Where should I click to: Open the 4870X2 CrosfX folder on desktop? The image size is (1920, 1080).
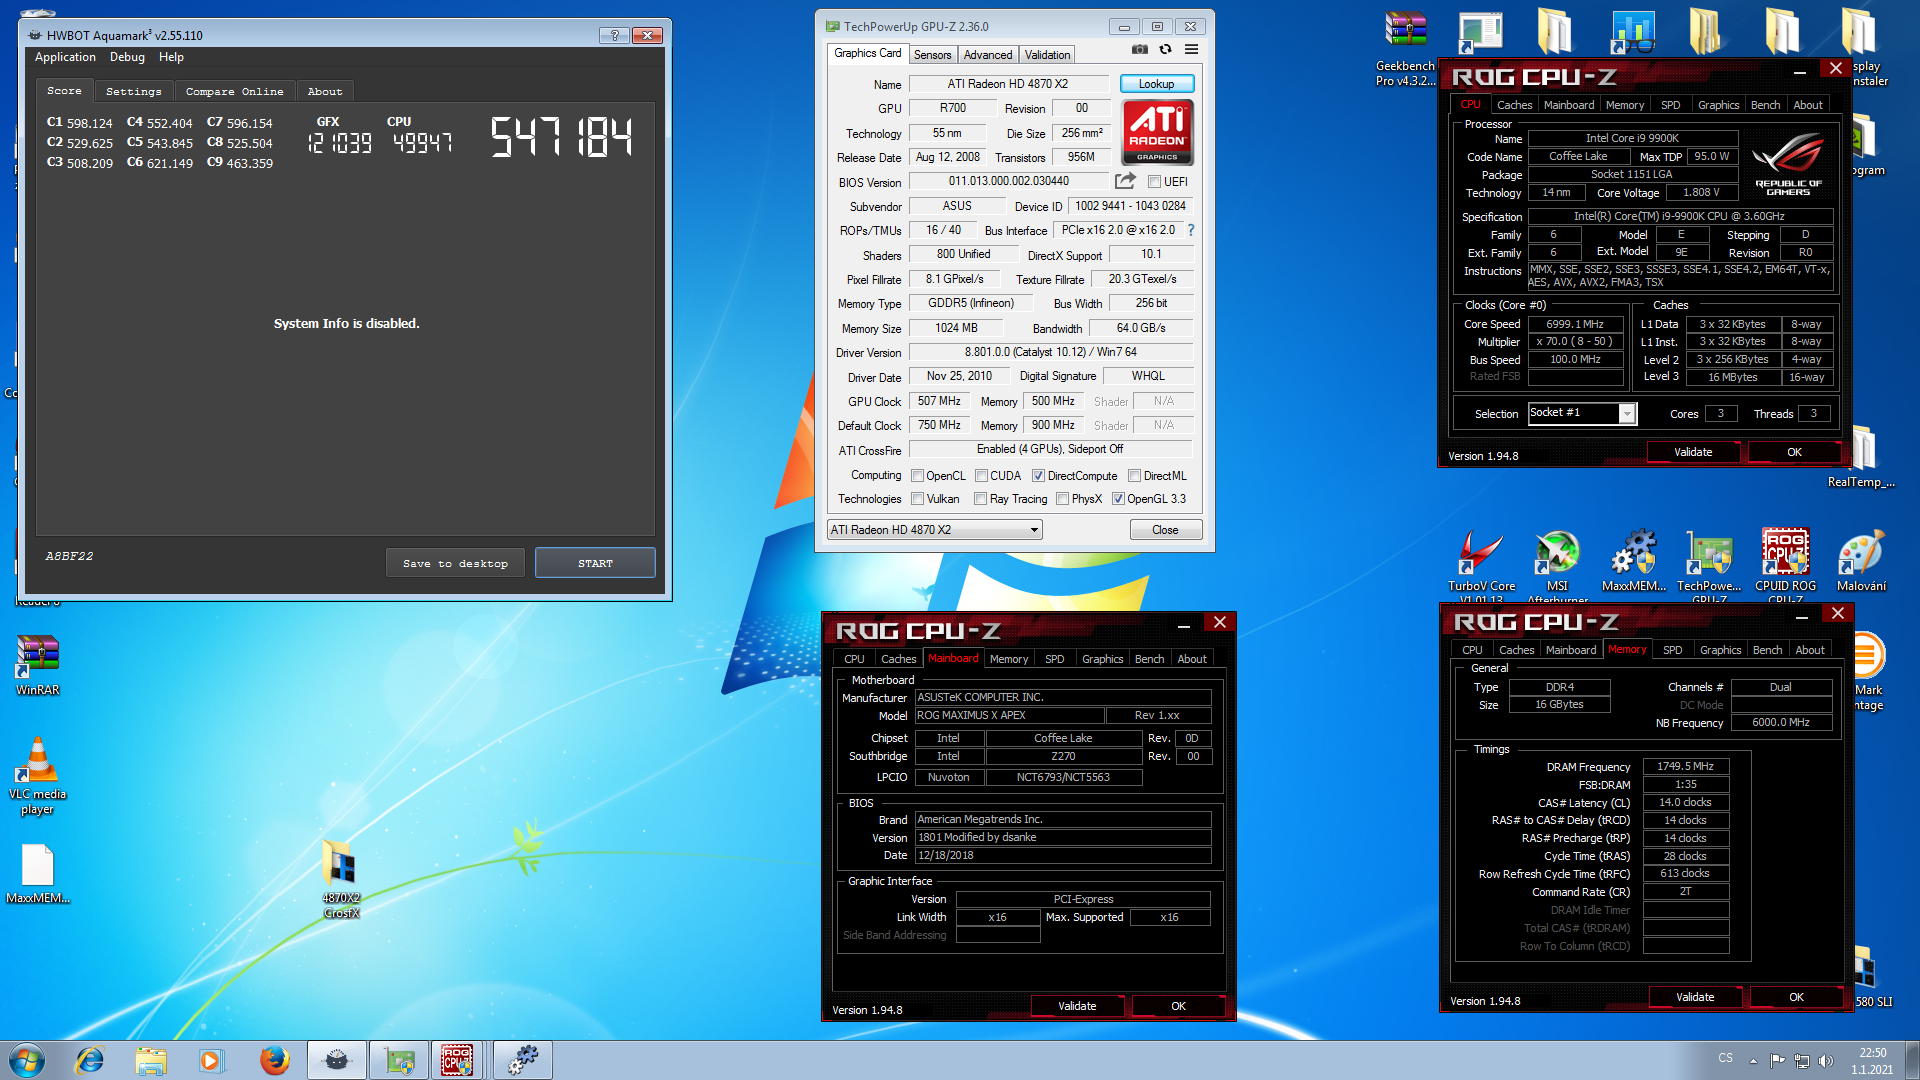pos(340,878)
